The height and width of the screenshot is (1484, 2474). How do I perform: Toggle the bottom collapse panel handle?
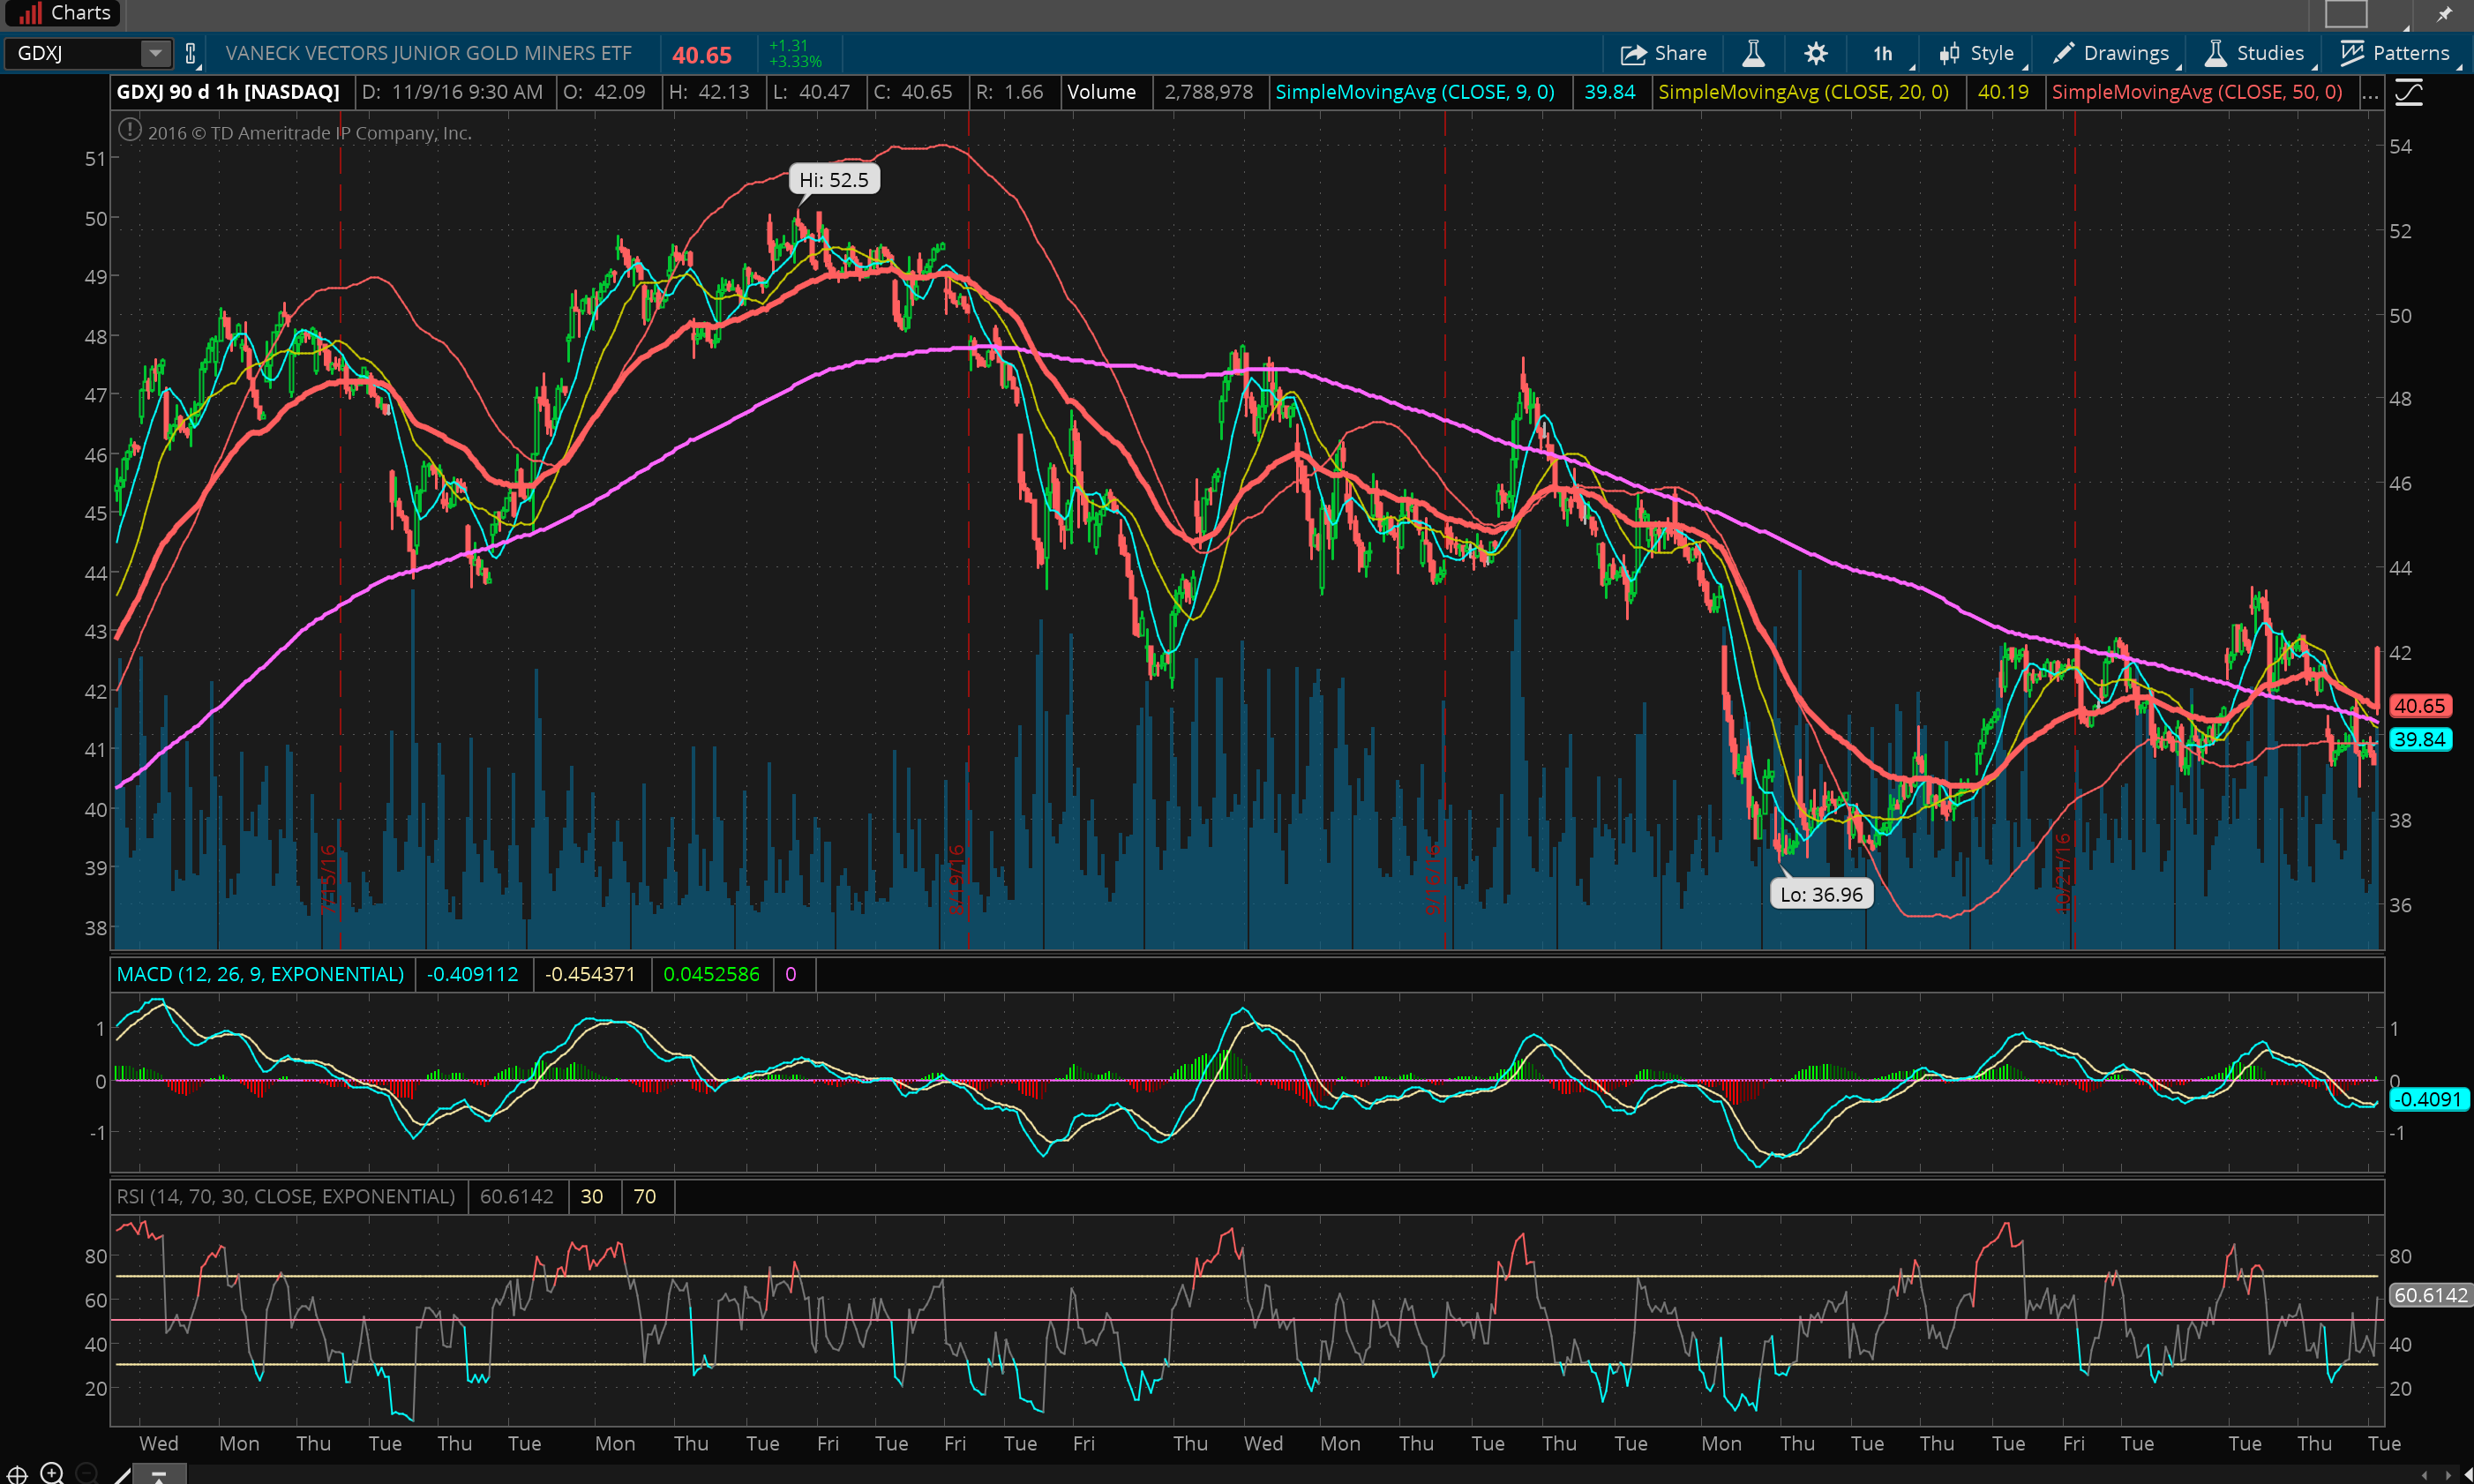click(158, 1474)
